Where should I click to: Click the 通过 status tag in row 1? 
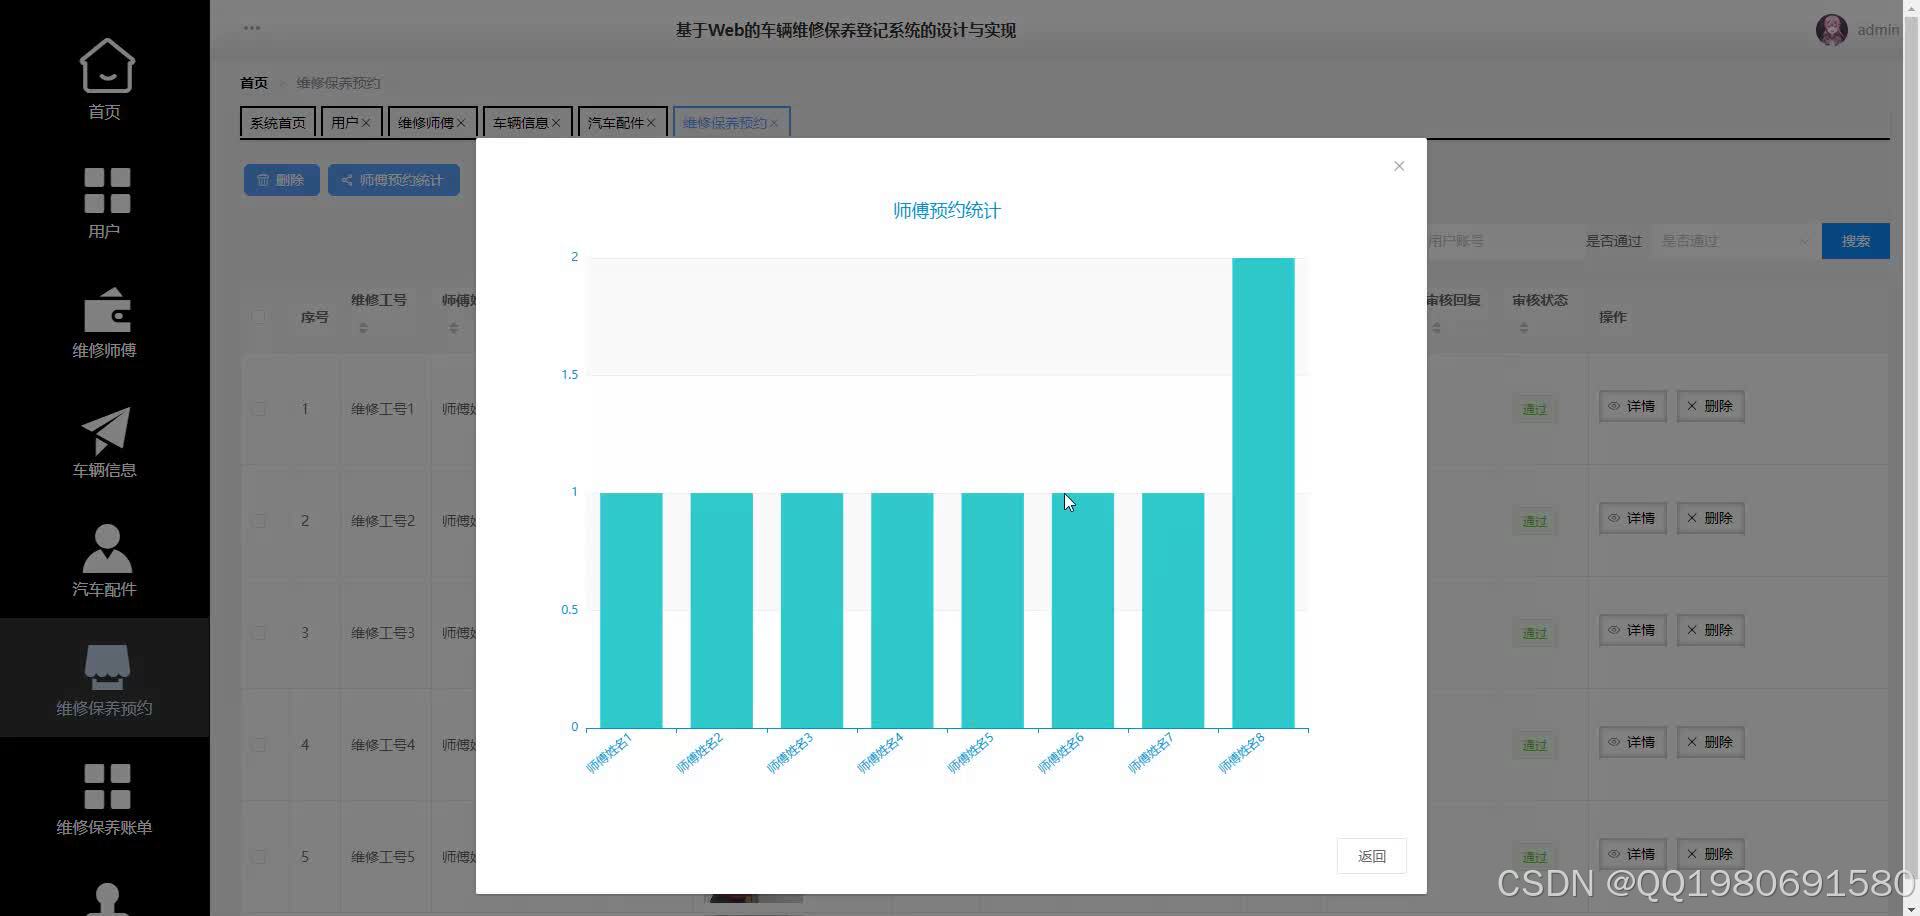(1534, 409)
